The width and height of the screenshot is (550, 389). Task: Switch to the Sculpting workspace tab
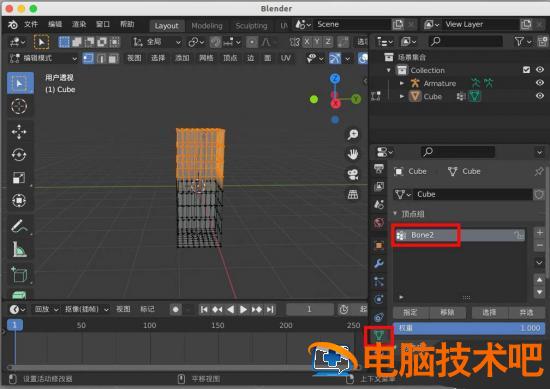pos(251,26)
